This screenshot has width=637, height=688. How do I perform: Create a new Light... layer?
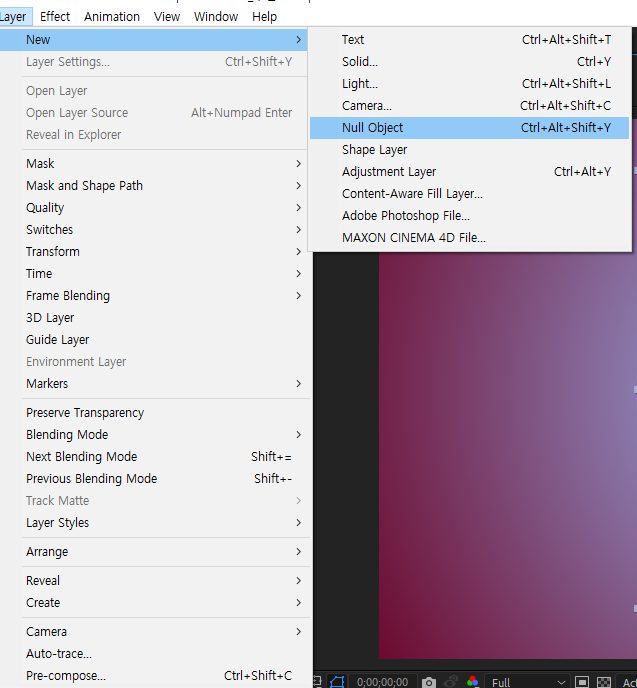[469, 83]
